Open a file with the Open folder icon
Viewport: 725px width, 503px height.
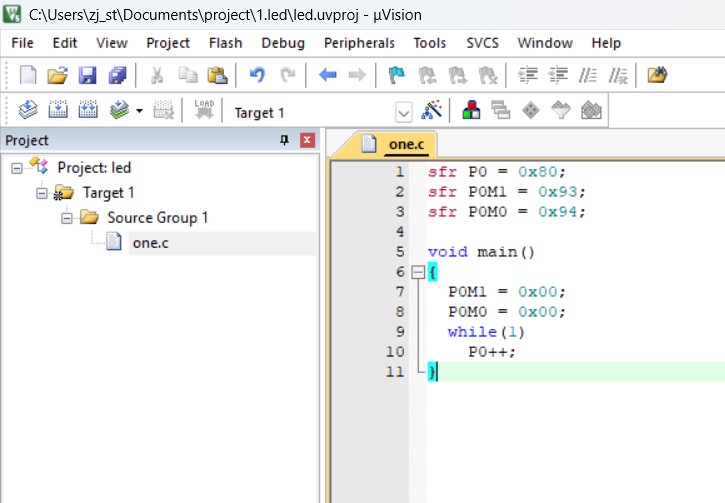pyautogui.click(x=58, y=75)
